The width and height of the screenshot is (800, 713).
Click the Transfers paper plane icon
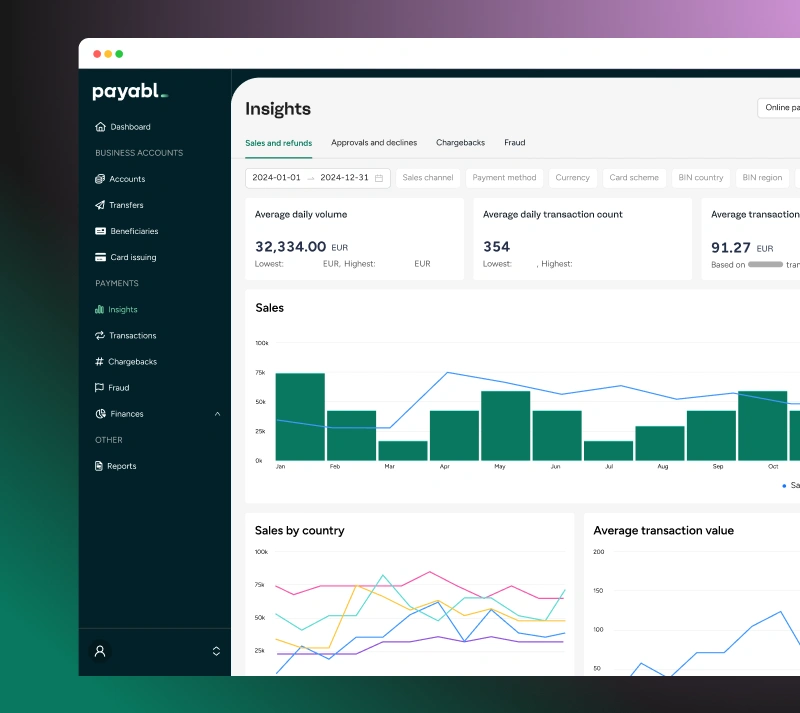100,205
